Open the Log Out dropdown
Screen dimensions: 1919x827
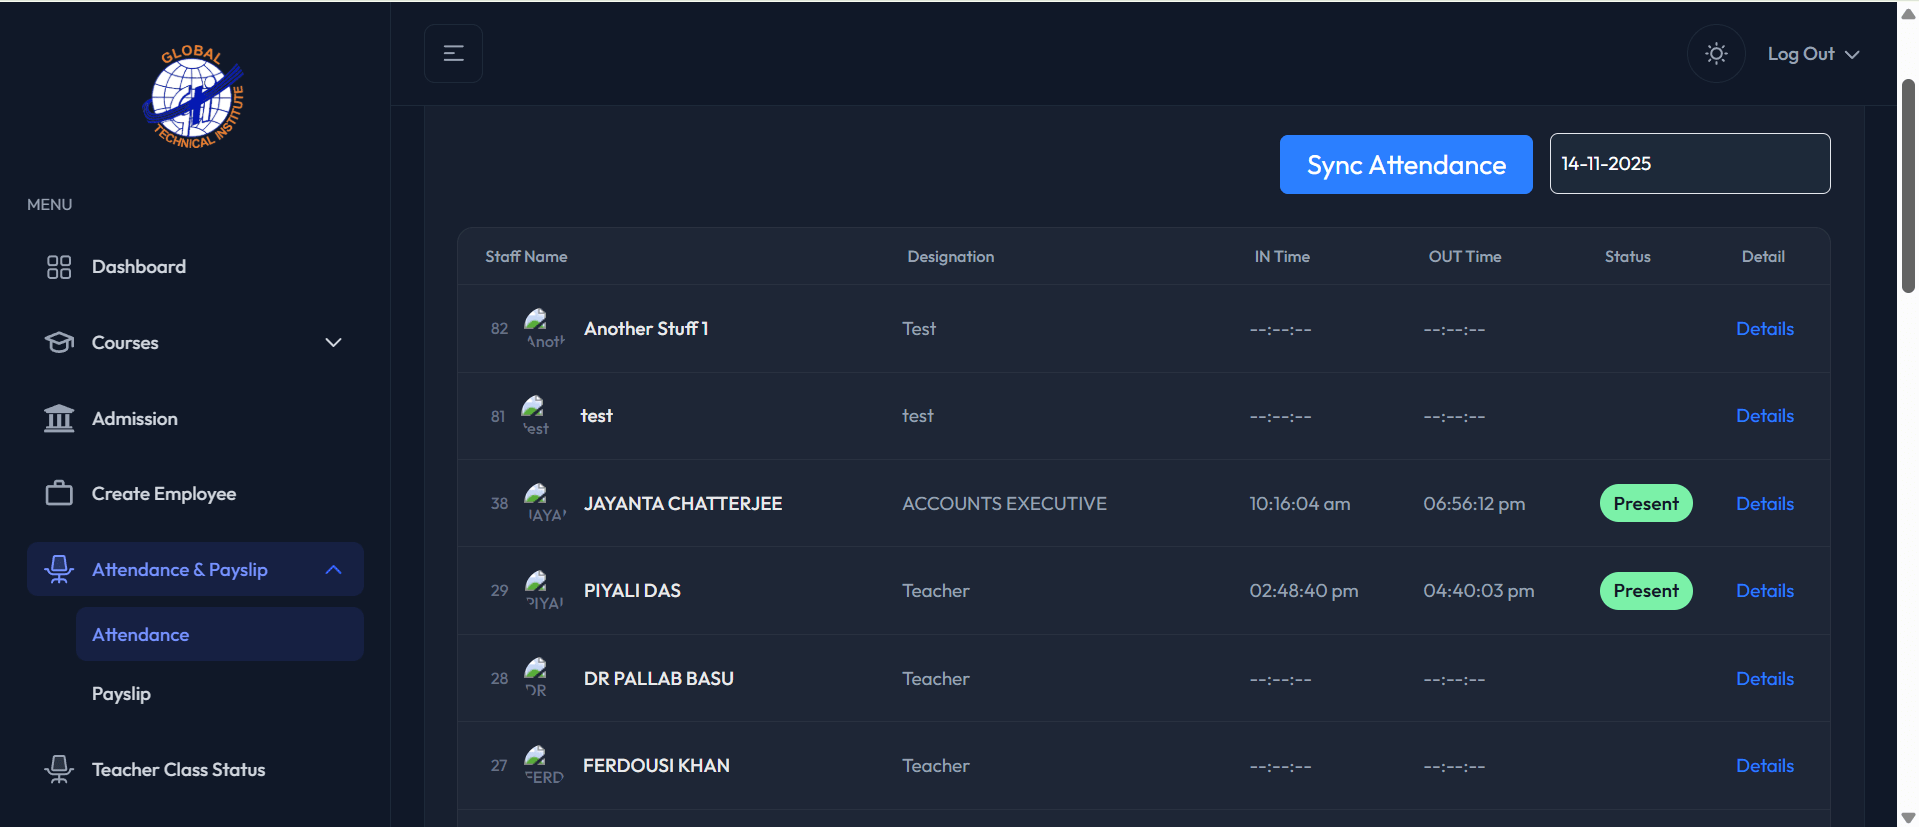(x=1812, y=54)
